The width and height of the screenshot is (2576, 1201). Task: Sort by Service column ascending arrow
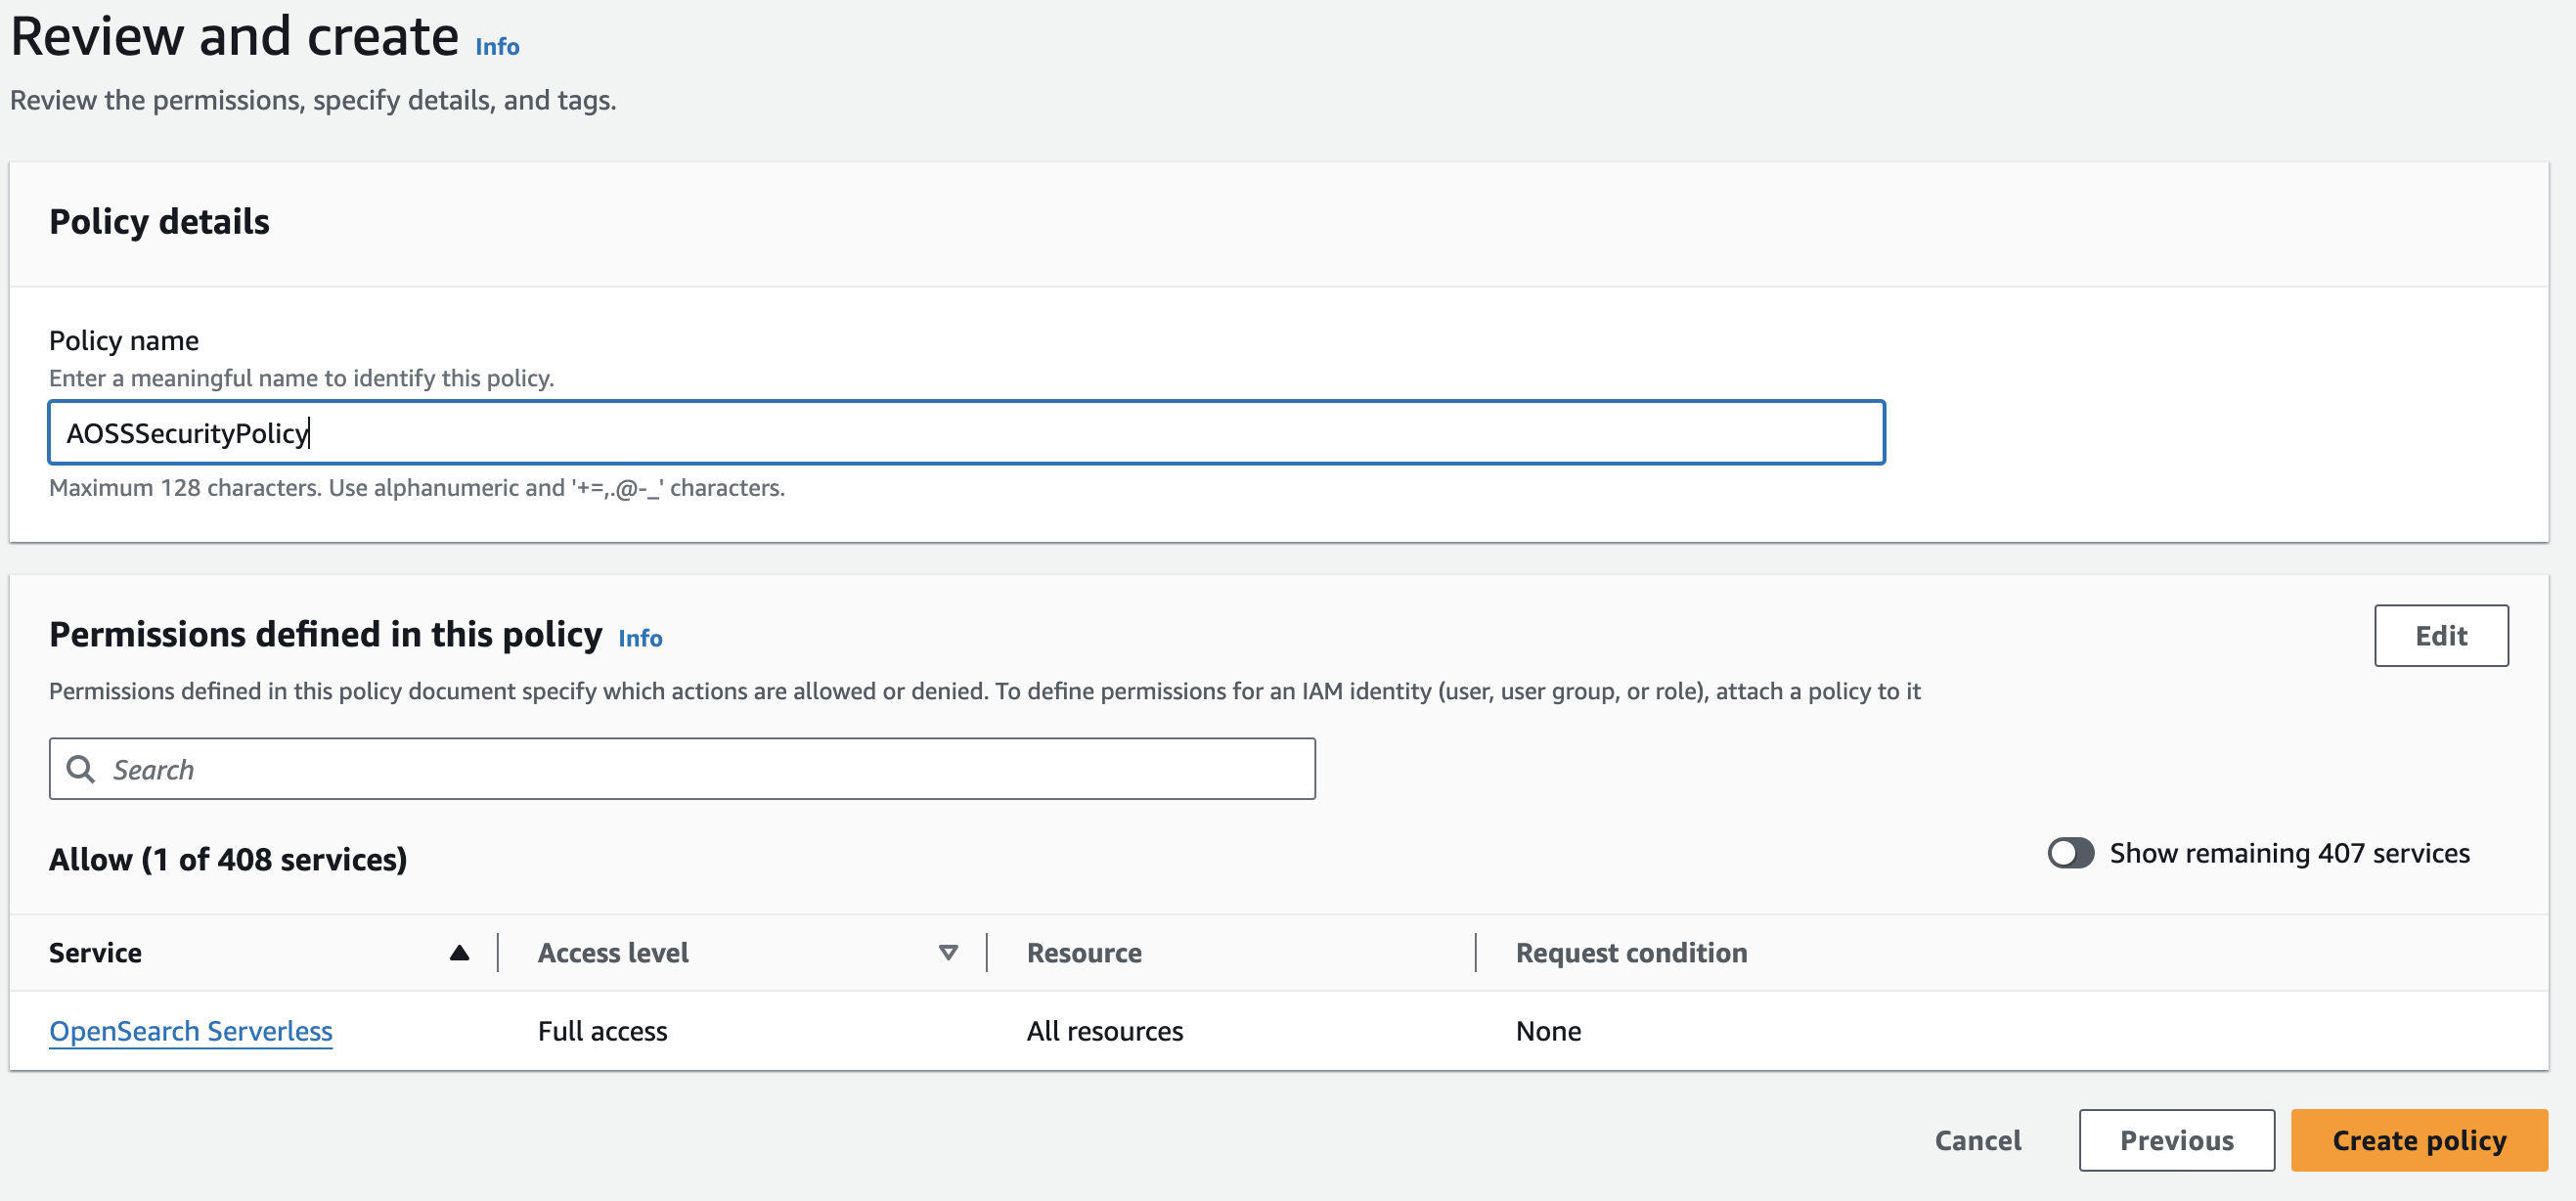pyautogui.click(x=459, y=953)
